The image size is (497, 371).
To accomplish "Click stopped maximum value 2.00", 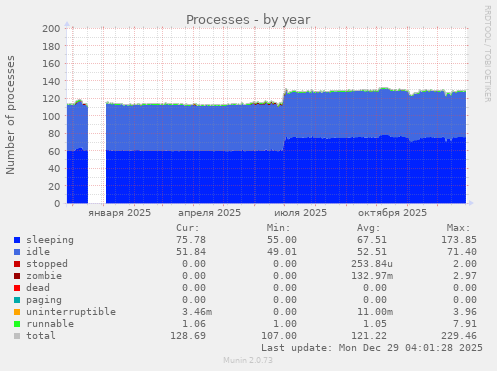I will tap(465, 264).
